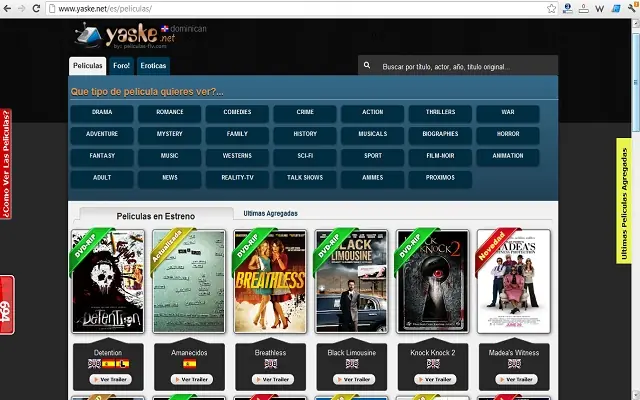The image size is (640, 400).
Task: Click the Spanish flag icon under Detention
Action: click(108, 363)
